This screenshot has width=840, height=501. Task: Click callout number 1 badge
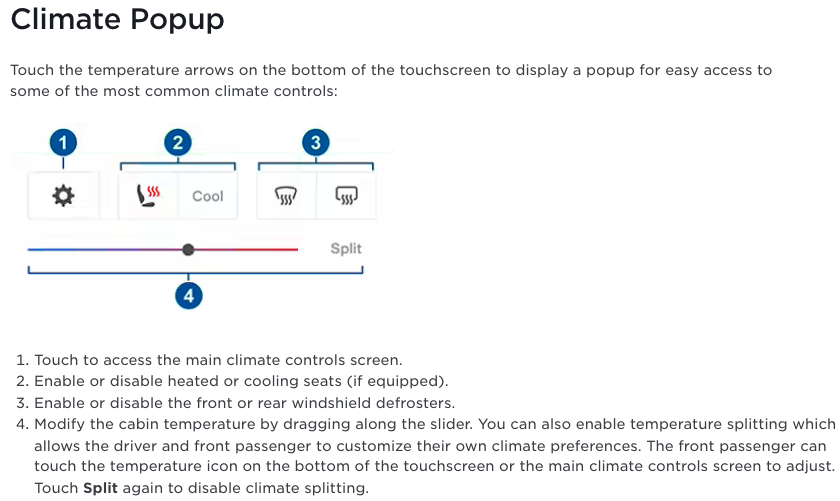pos(63,143)
